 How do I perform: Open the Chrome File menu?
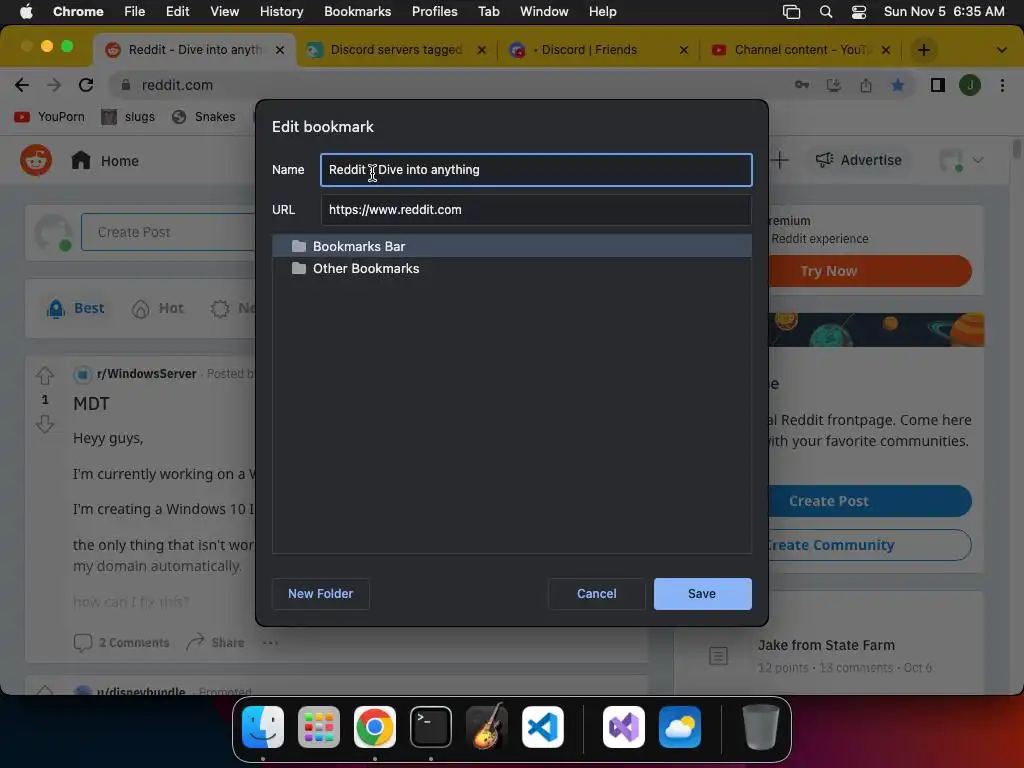coord(135,12)
